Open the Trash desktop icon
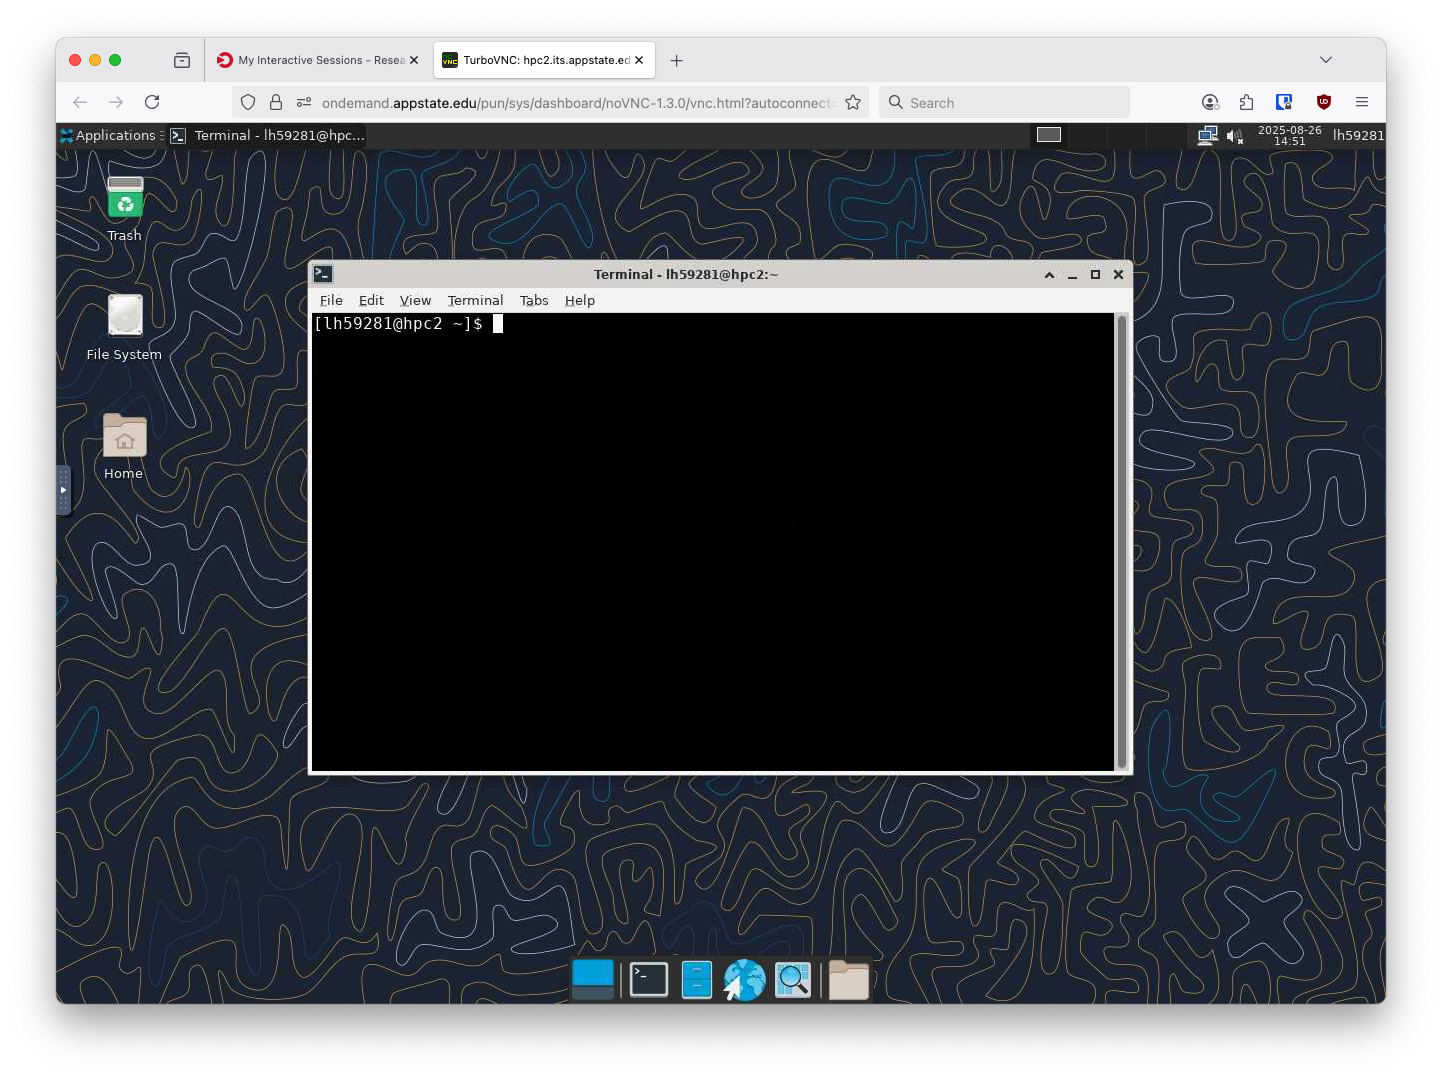 pos(125,199)
